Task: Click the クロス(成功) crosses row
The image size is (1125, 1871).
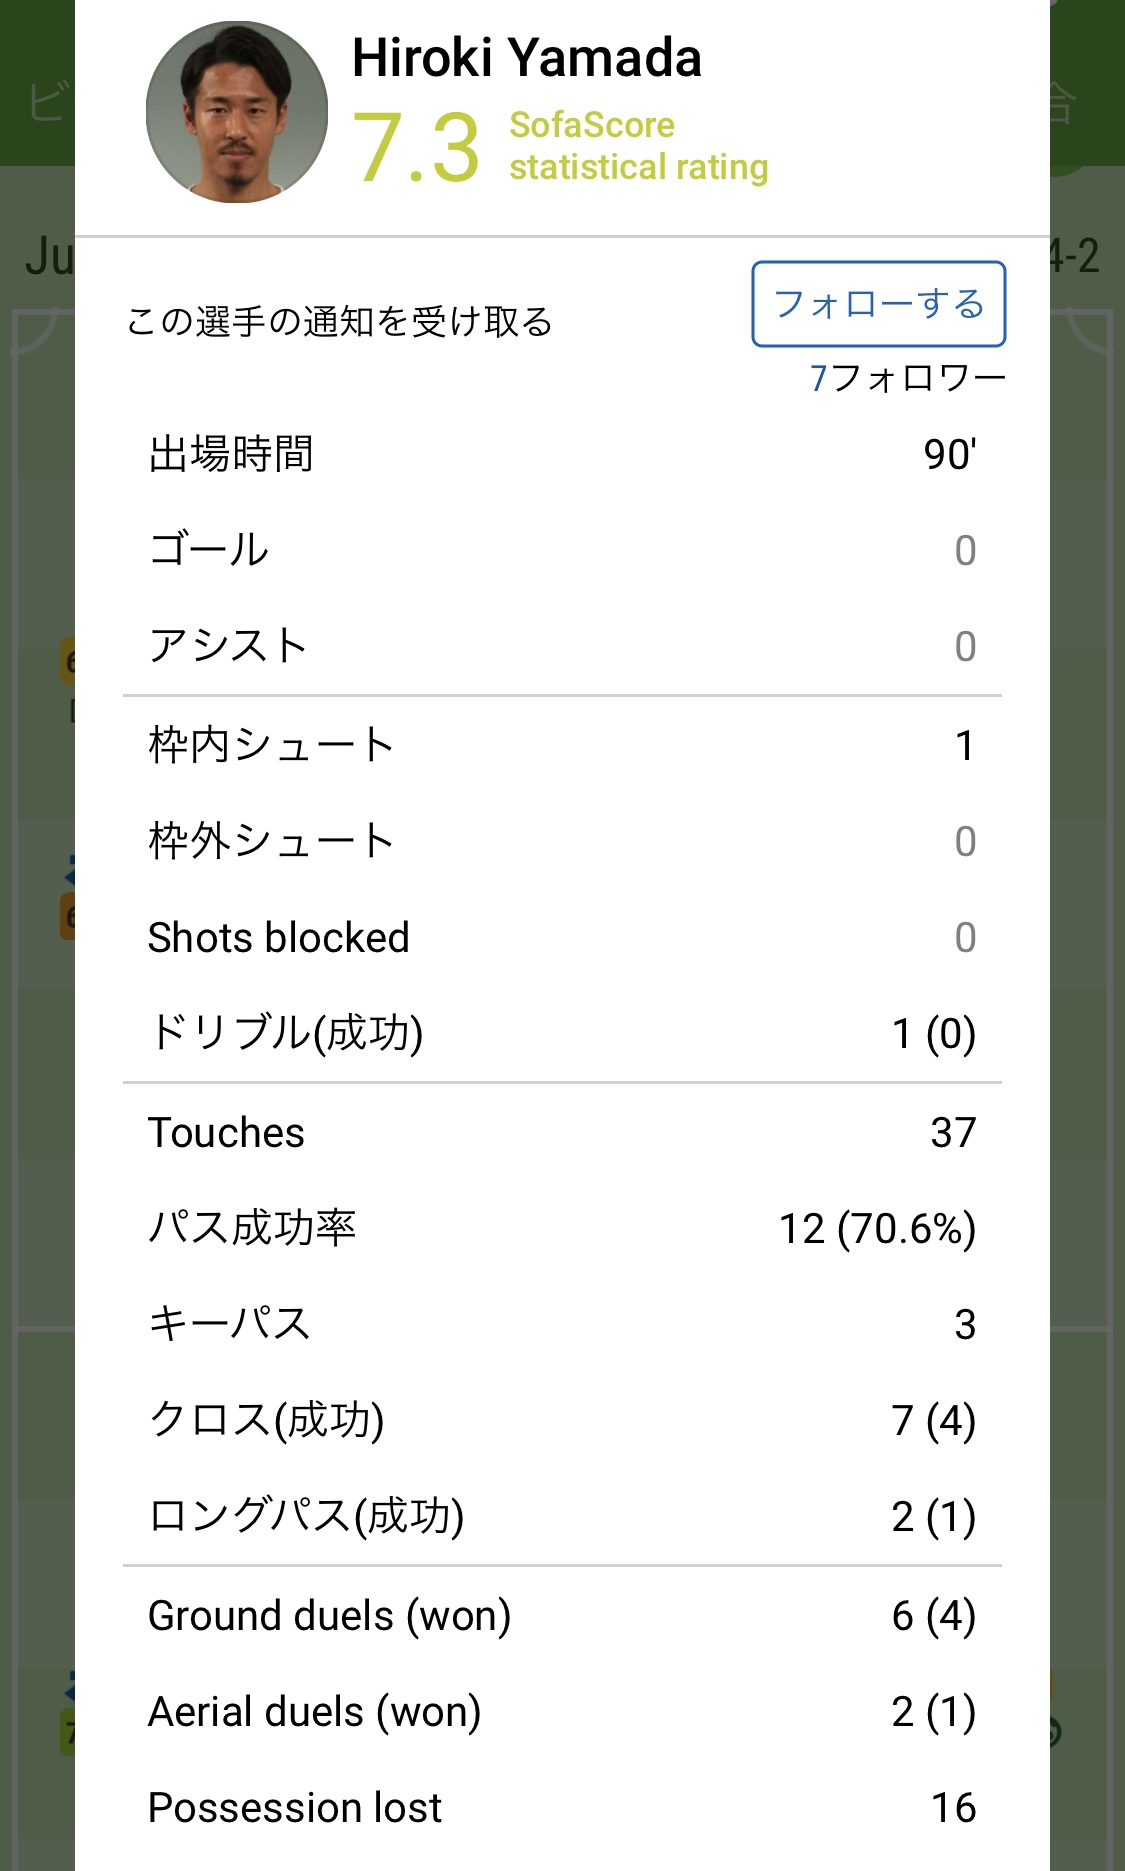Action: coord(562,1420)
